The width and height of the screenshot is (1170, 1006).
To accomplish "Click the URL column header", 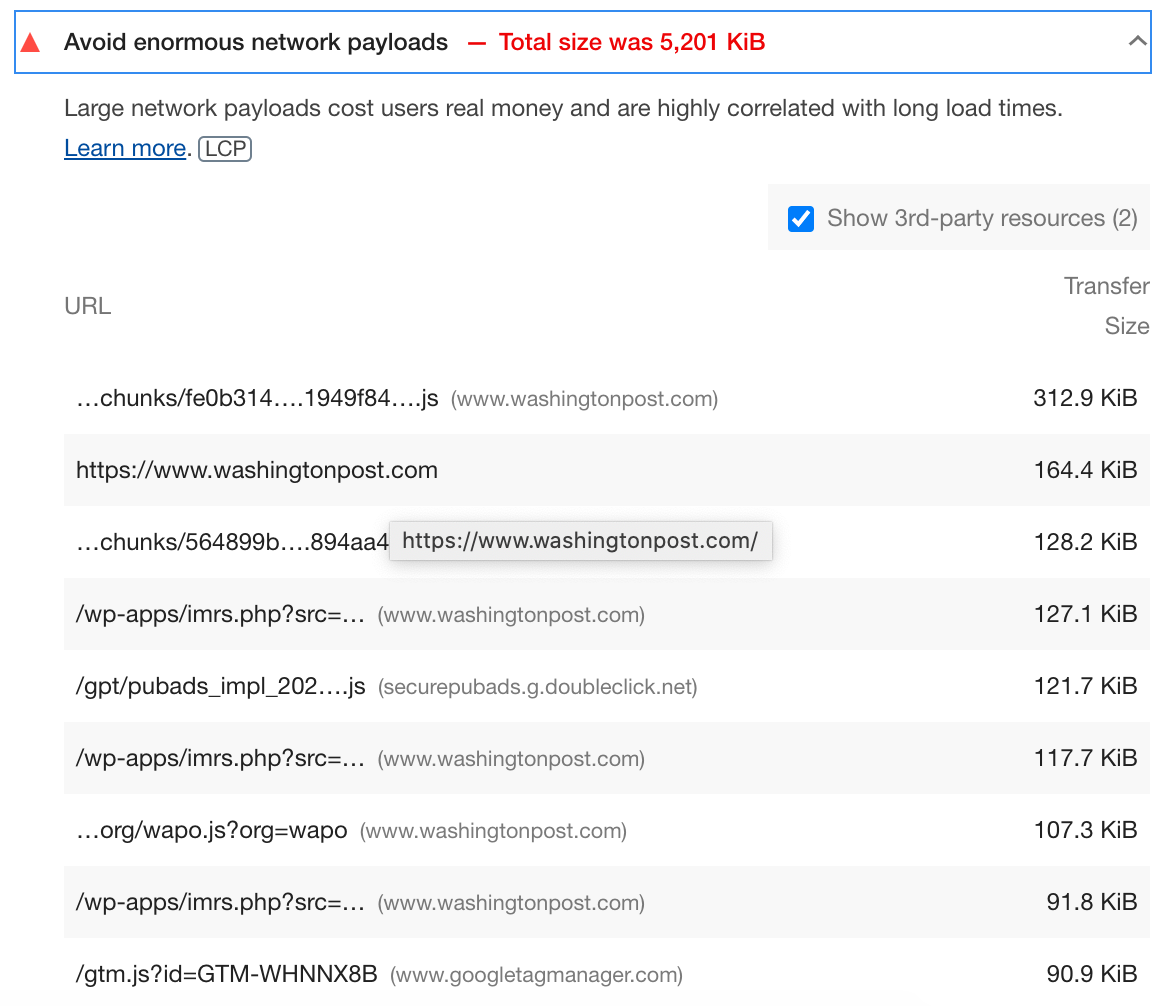I will (x=88, y=306).
